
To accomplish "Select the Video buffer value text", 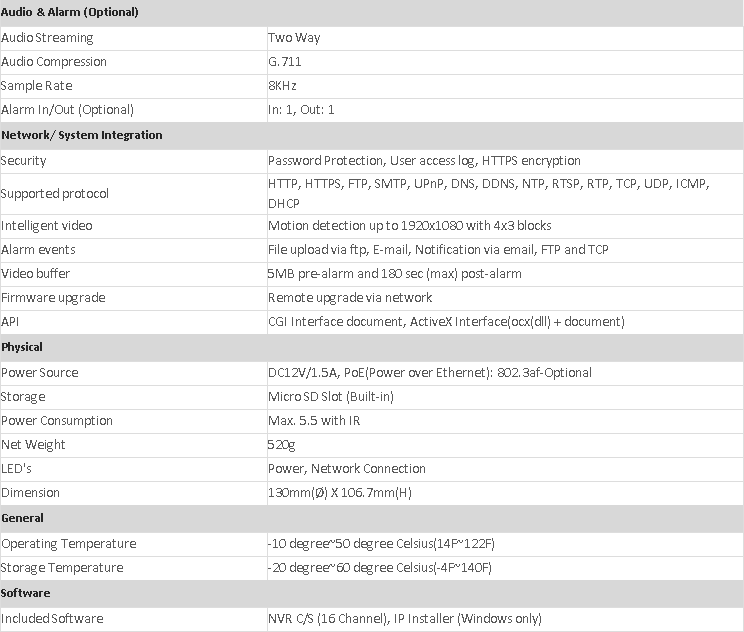I will pyautogui.click(x=394, y=274).
